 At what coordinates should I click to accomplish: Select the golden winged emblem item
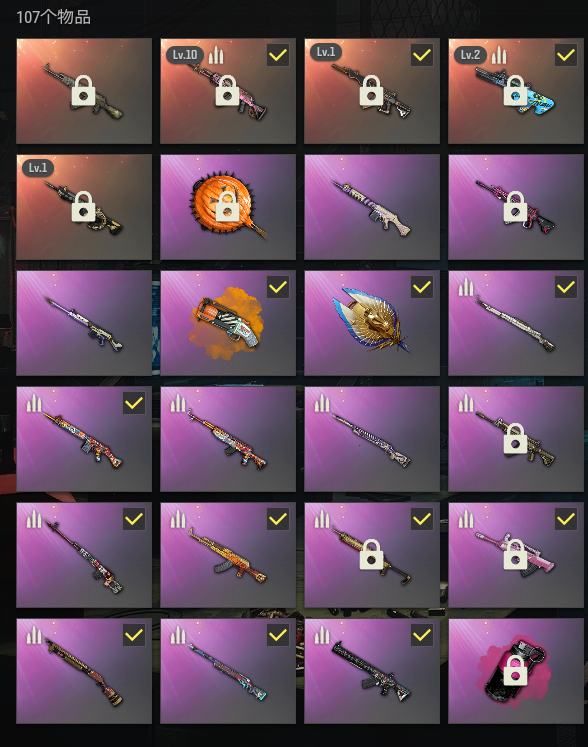[x=372, y=323]
